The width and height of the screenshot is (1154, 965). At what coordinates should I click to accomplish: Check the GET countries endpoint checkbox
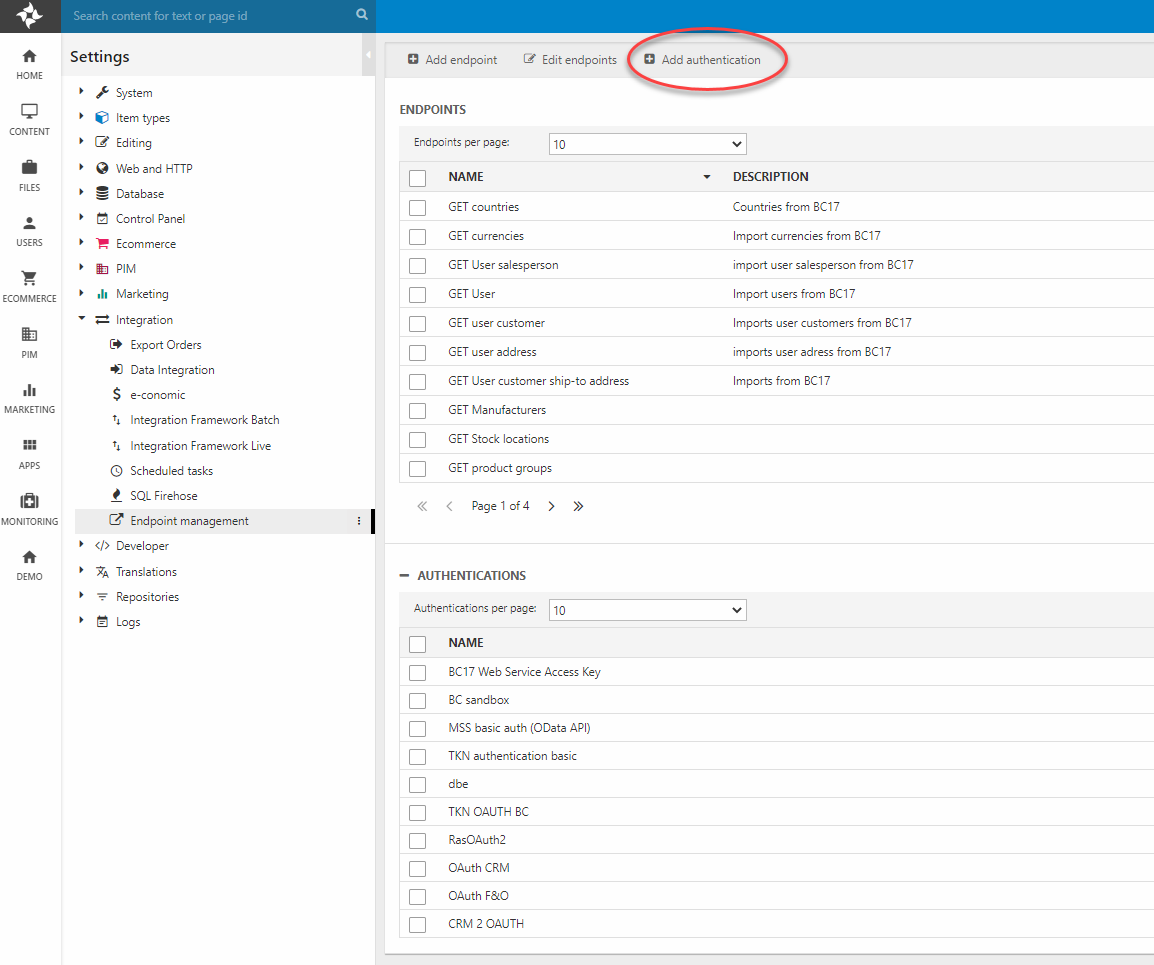pyautogui.click(x=417, y=208)
